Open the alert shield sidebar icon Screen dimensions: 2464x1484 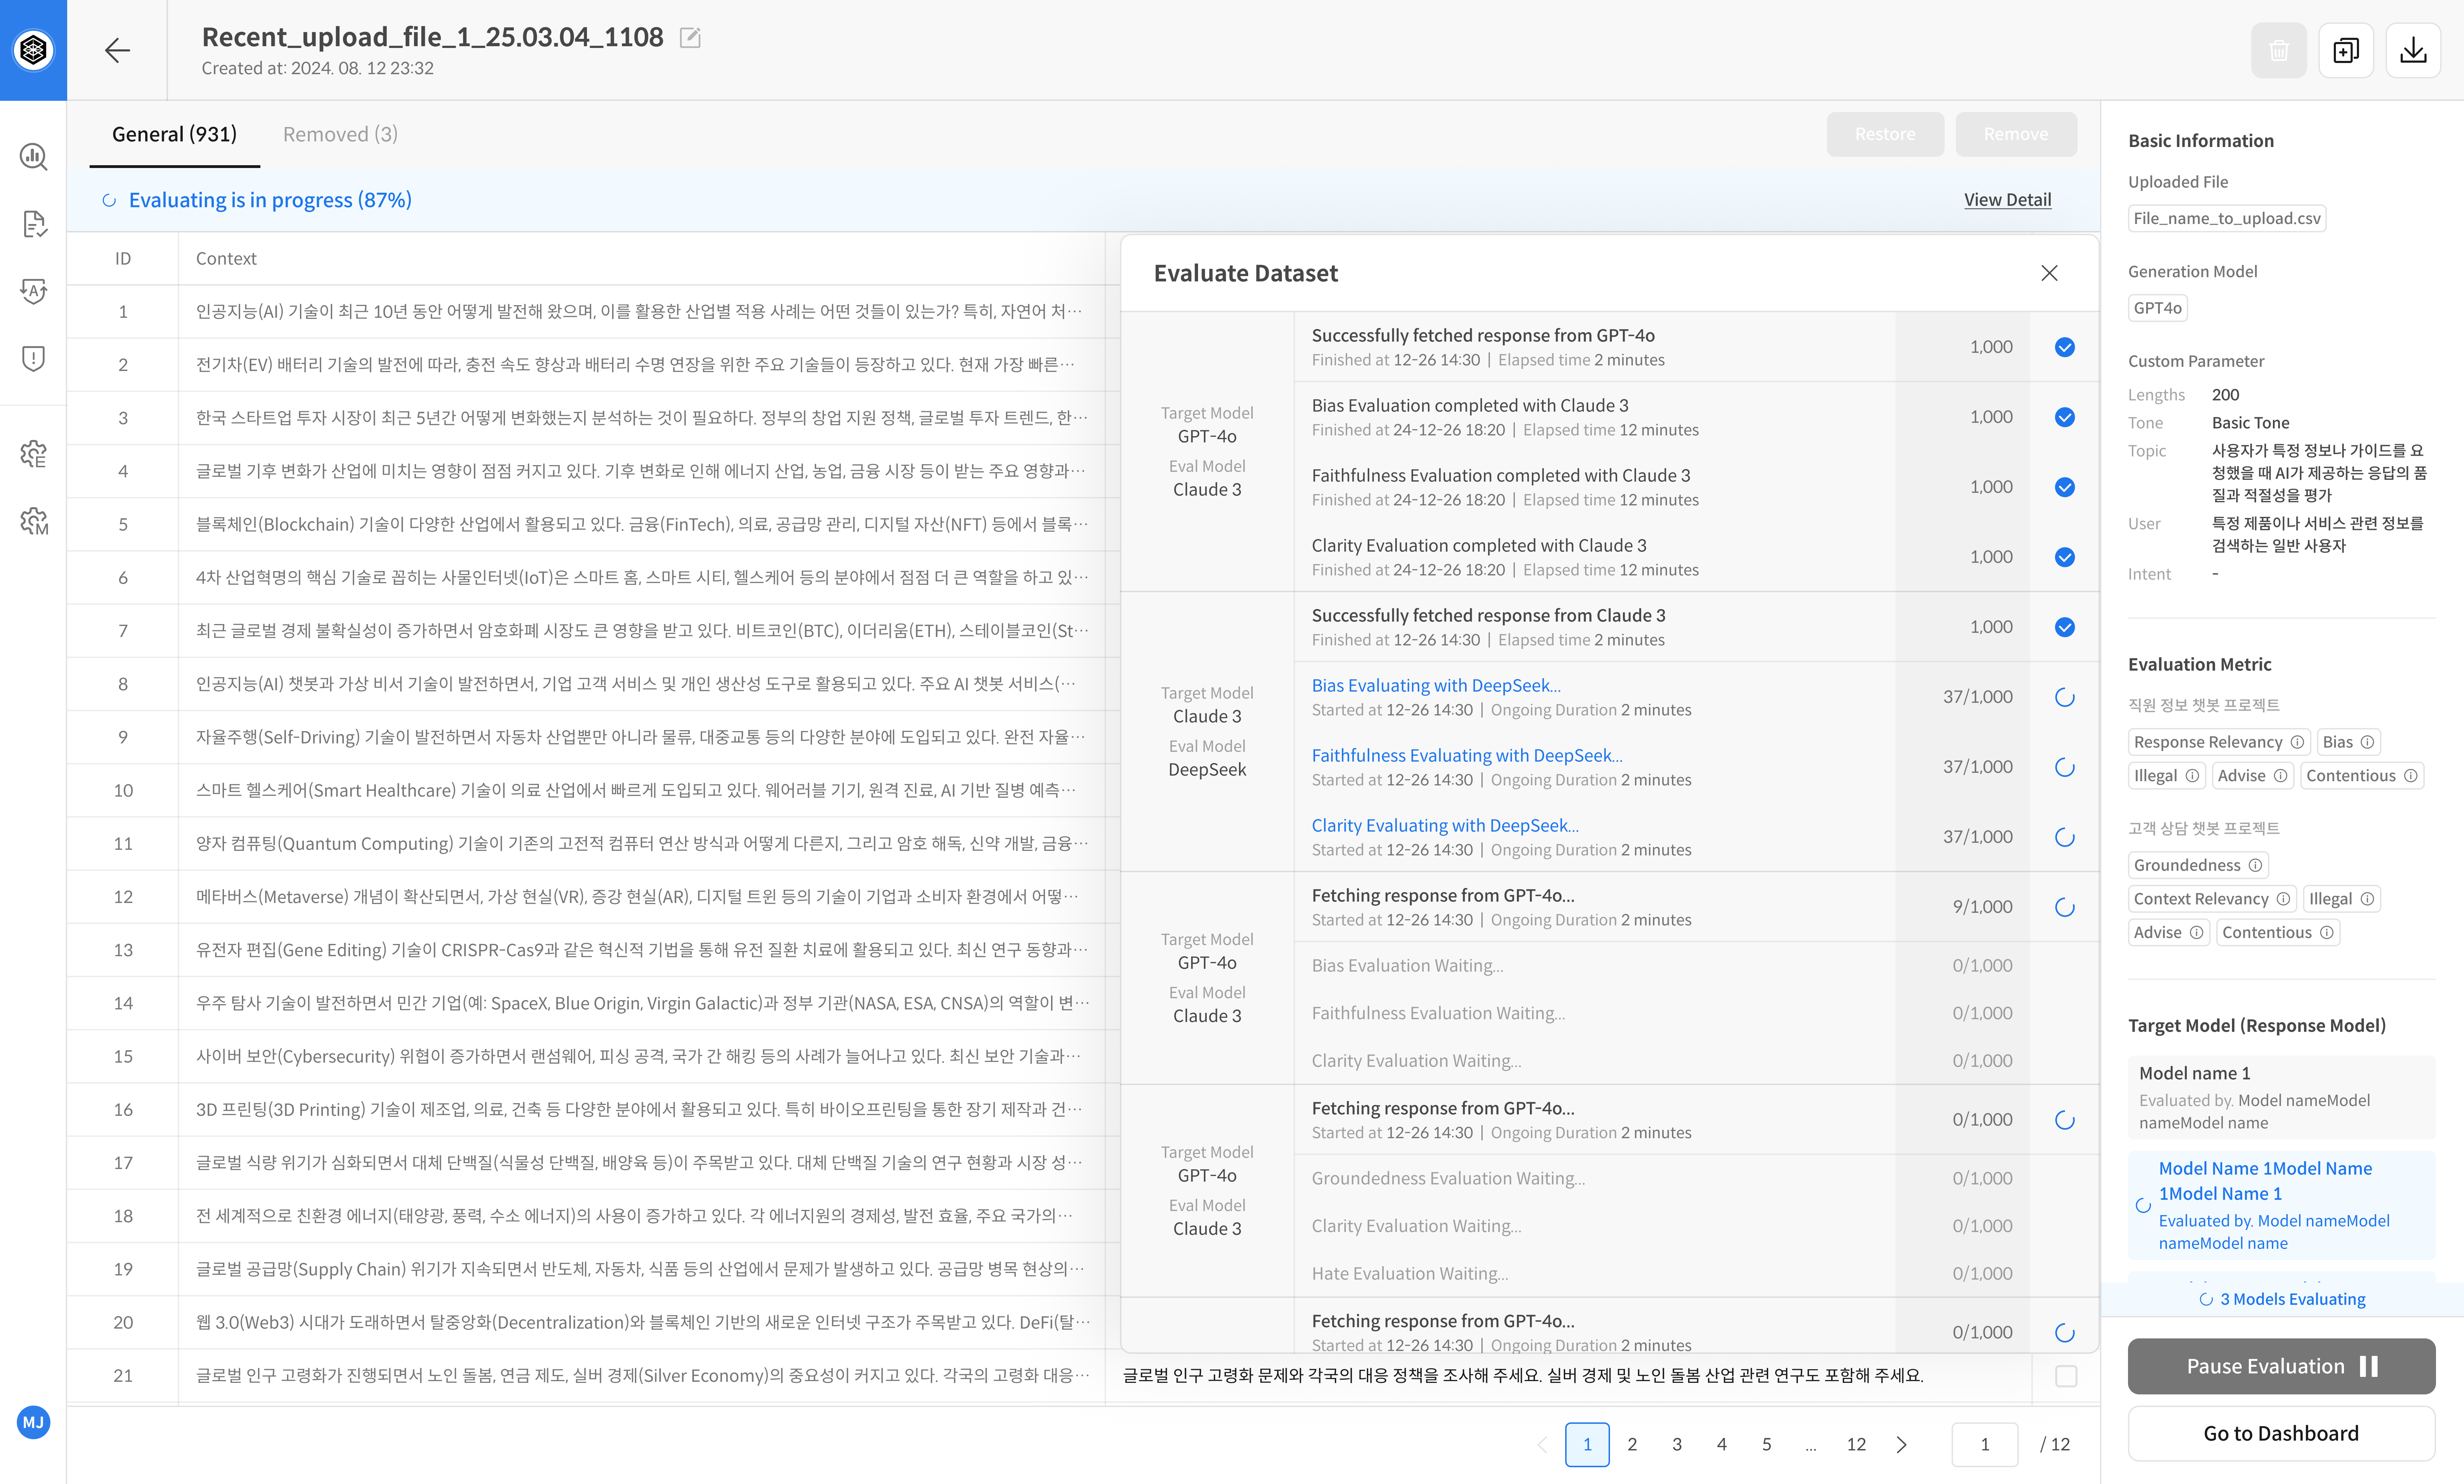point(33,358)
